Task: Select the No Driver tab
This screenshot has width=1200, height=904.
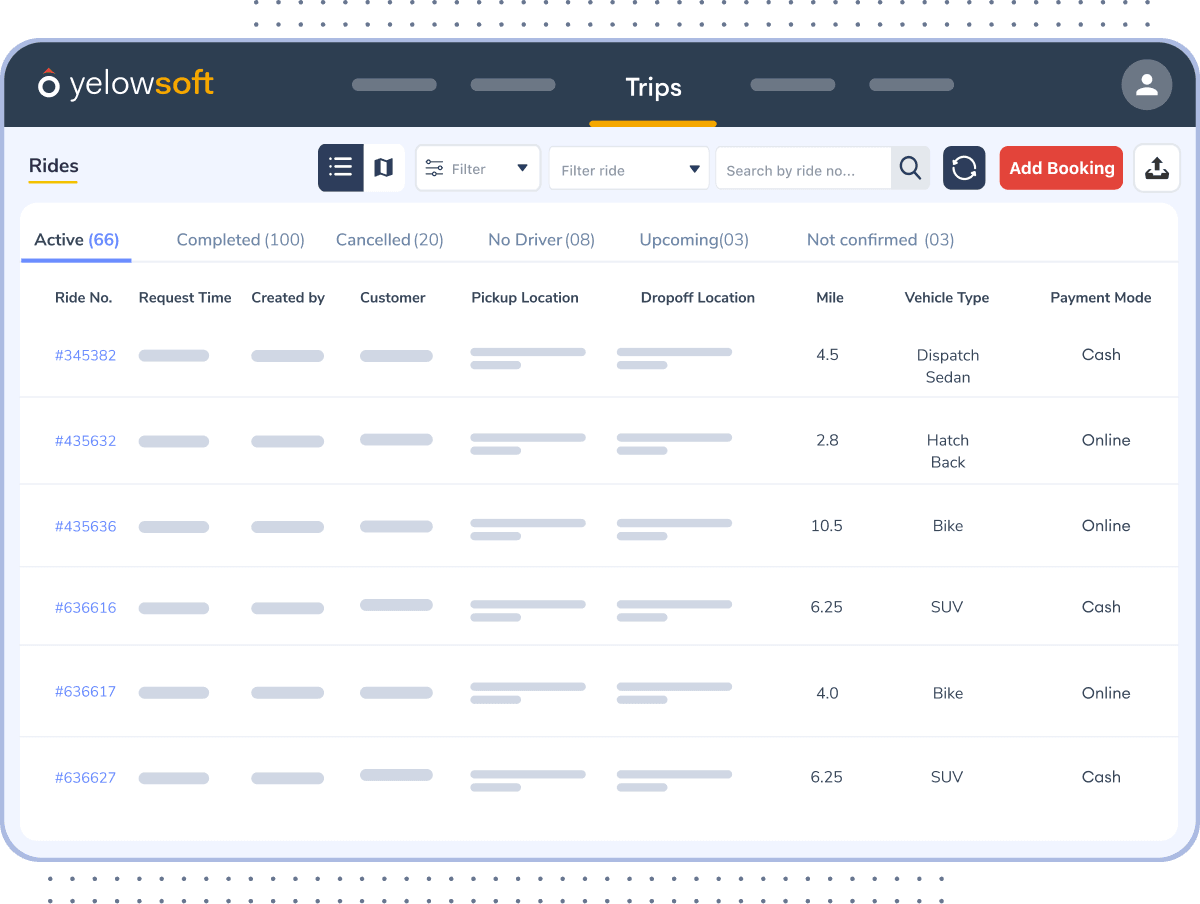Action: pyautogui.click(x=540, y=240)
